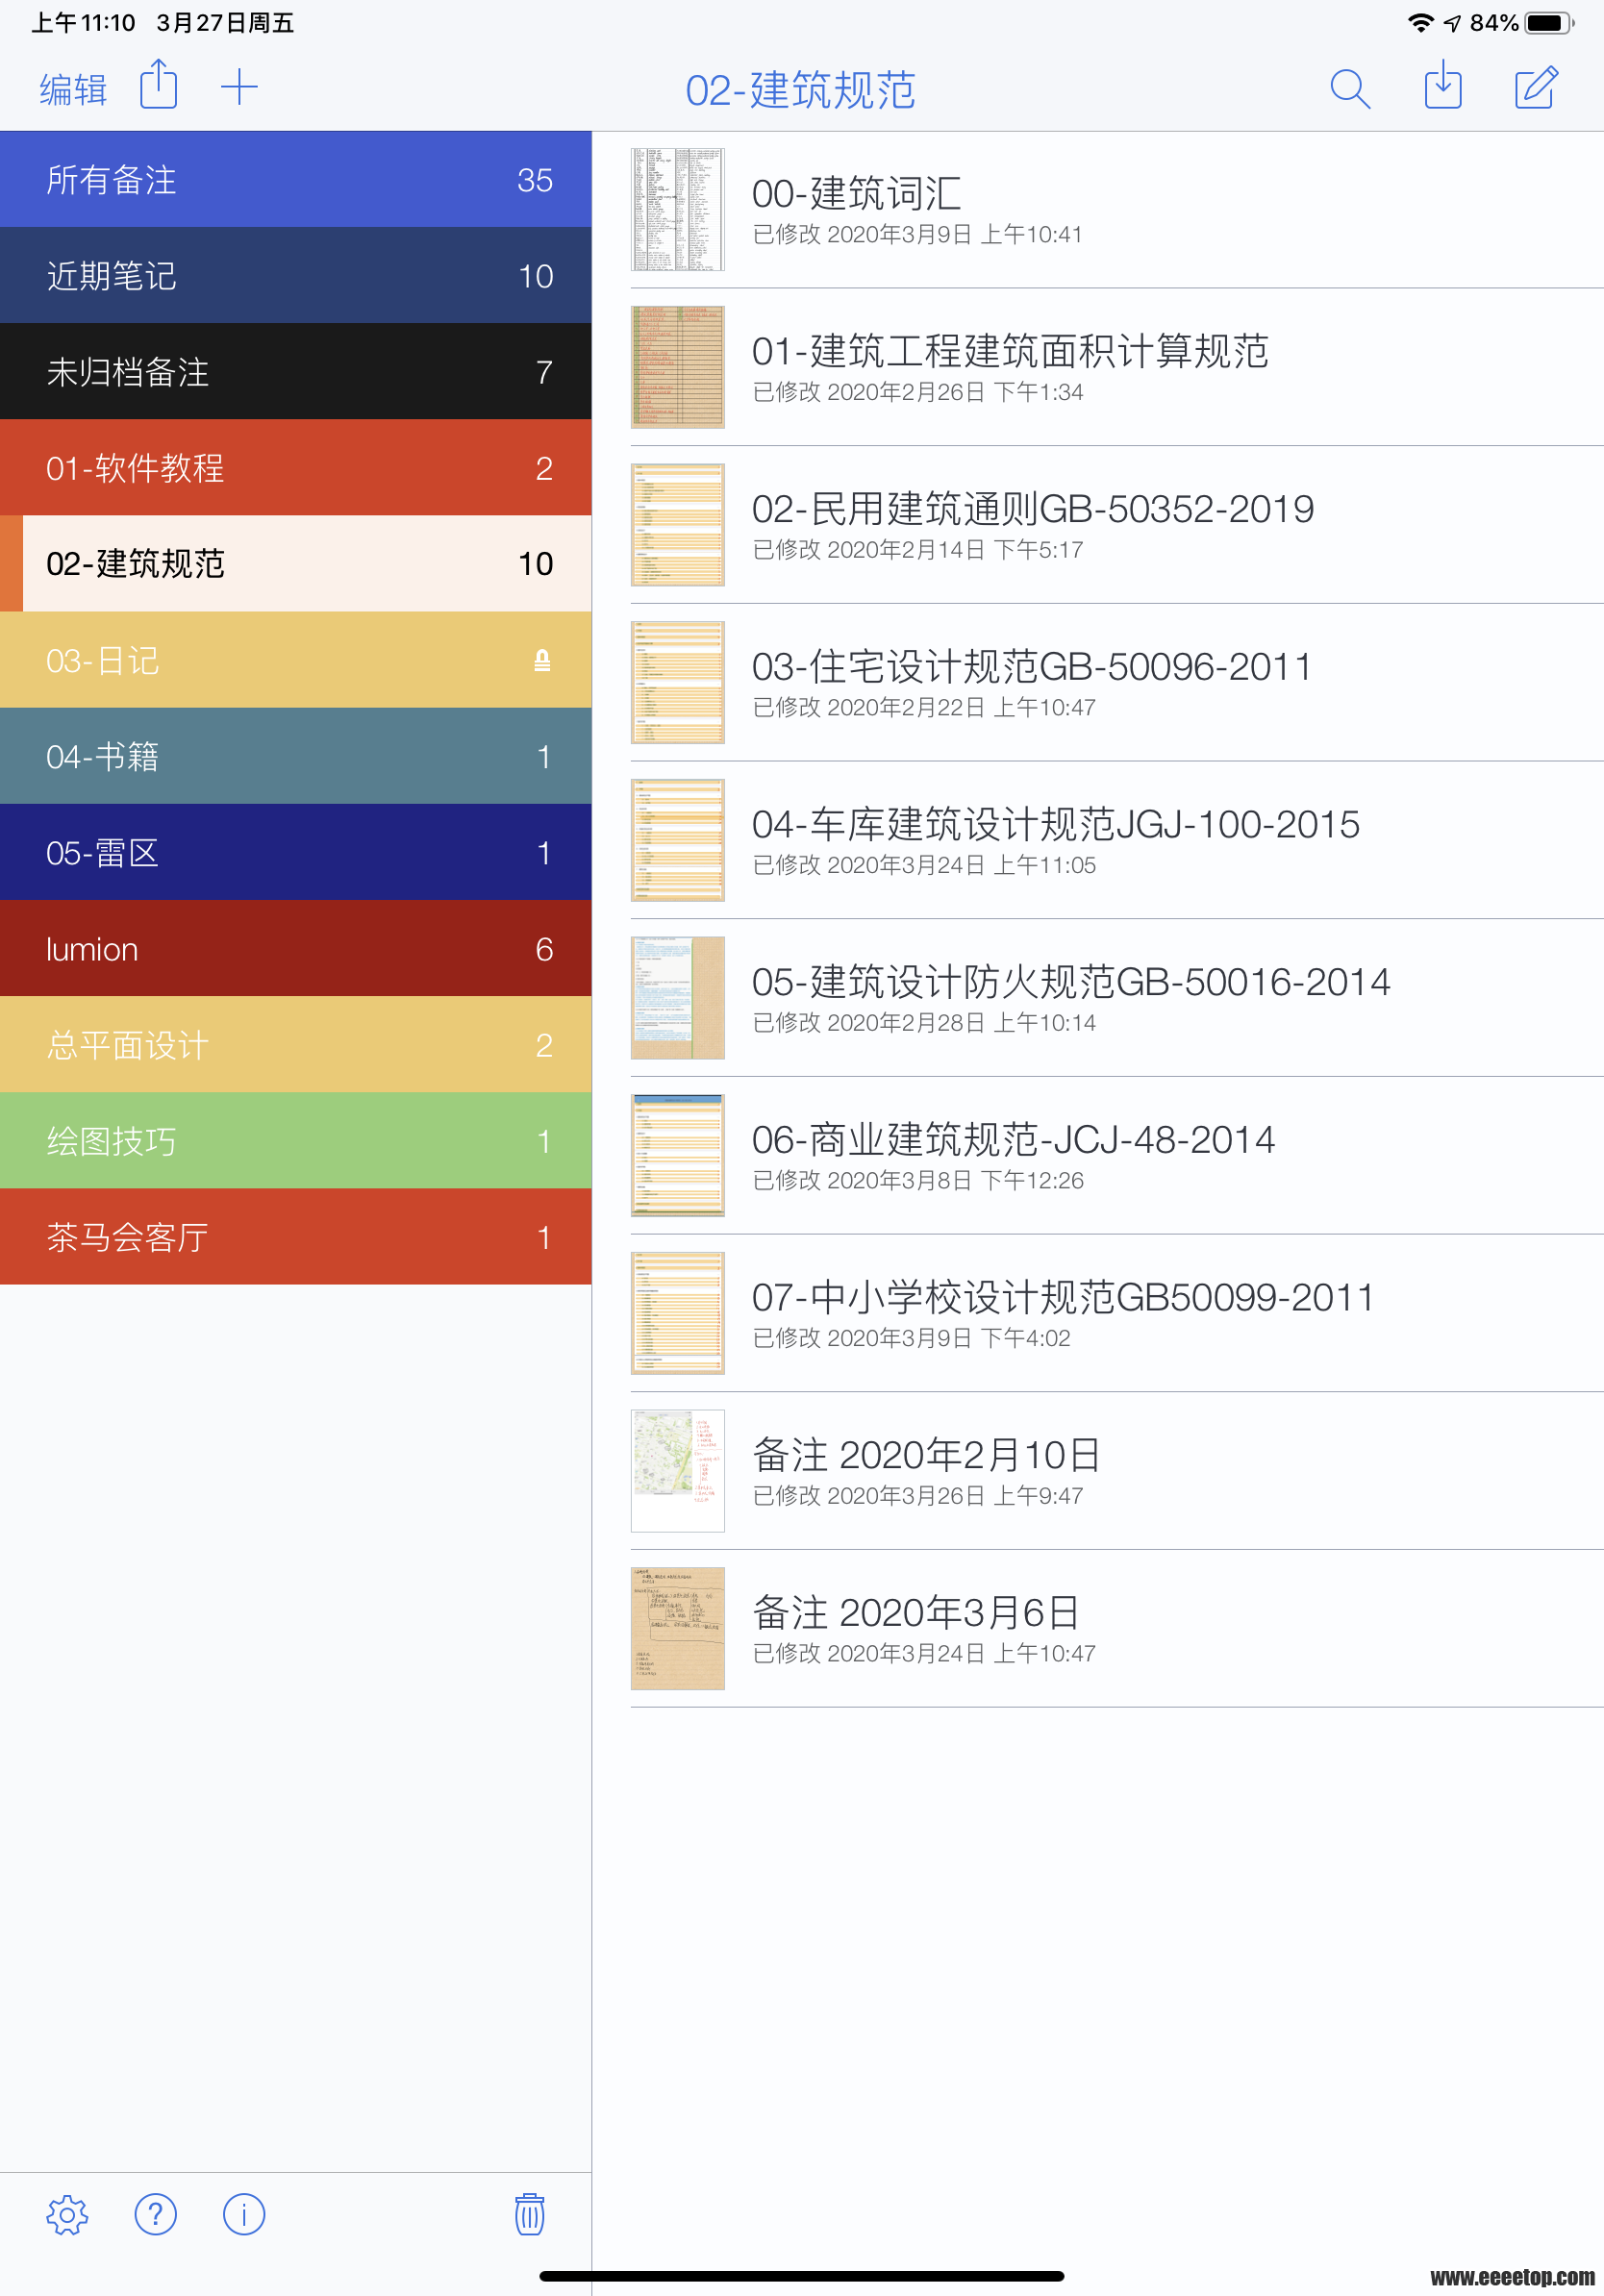1604x2296 pixels.
Task: Tap the 编辑 edit button
Action: coord(73,90)
